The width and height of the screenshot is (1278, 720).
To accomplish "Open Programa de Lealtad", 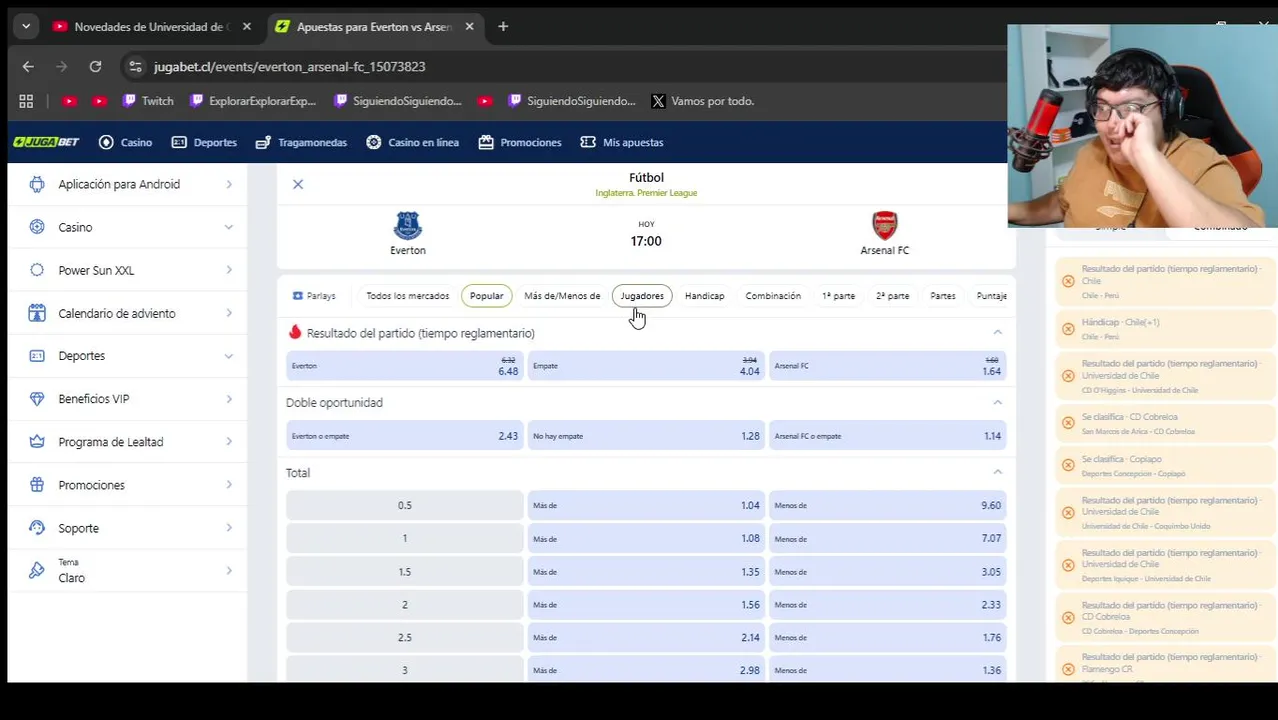I will [130, 442].
